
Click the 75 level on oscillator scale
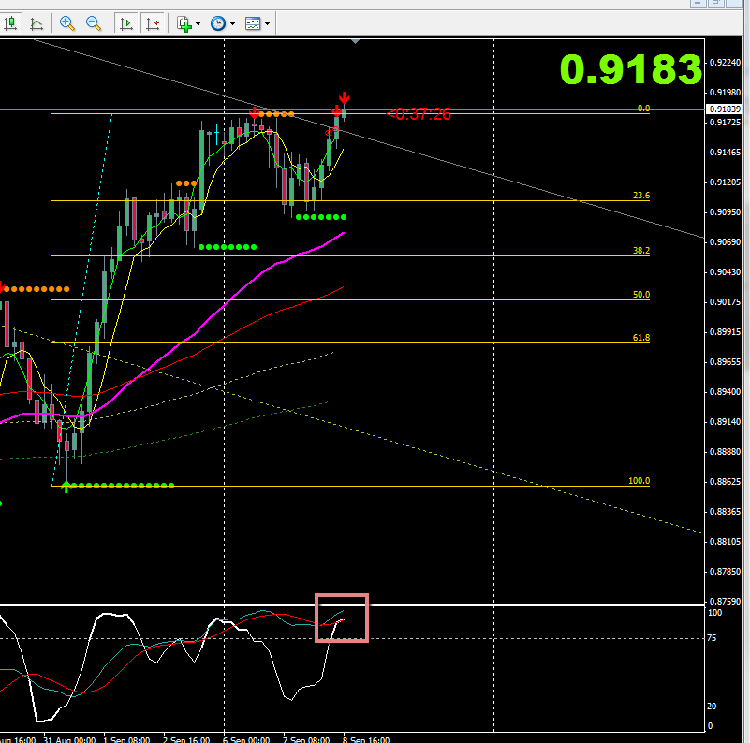(712, 638)
